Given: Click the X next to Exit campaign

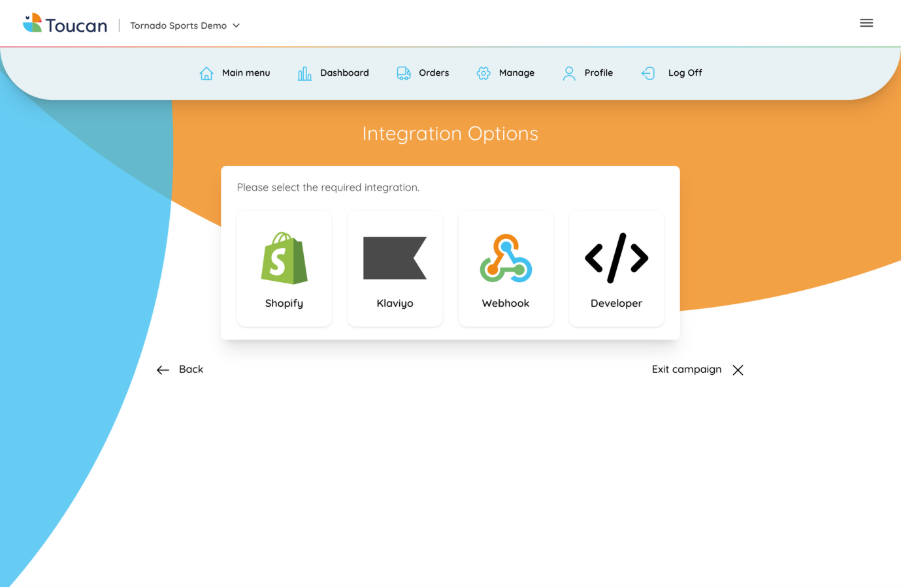Looking at the screenshot, I should pos(738,370).
